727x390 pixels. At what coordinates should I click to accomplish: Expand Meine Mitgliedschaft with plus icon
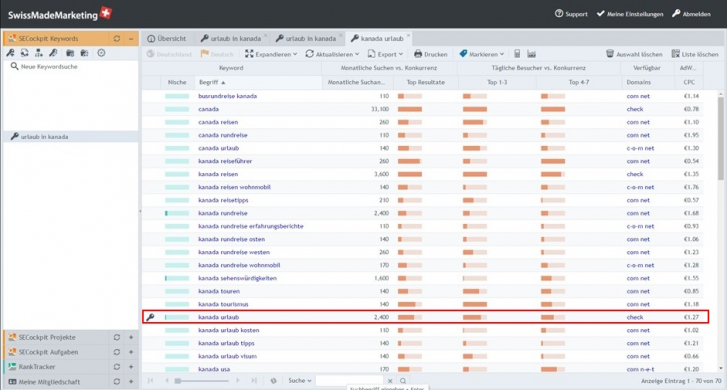pyautogui.click(x=131, y=382)
